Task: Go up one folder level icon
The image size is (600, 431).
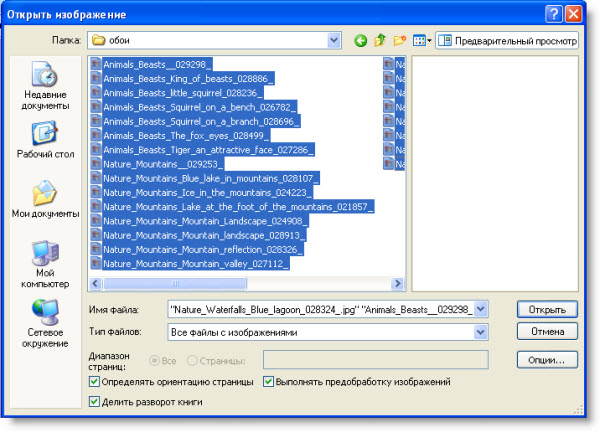Action: (x=380, y=40)
